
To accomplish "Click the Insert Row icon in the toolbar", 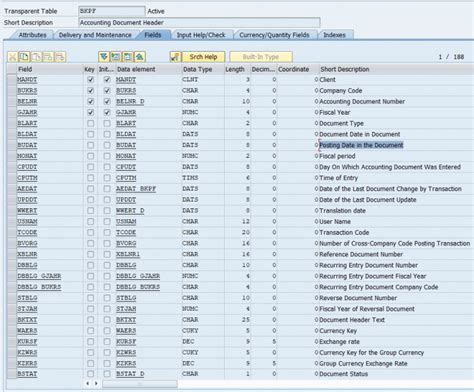I will (x=48, y=57).
